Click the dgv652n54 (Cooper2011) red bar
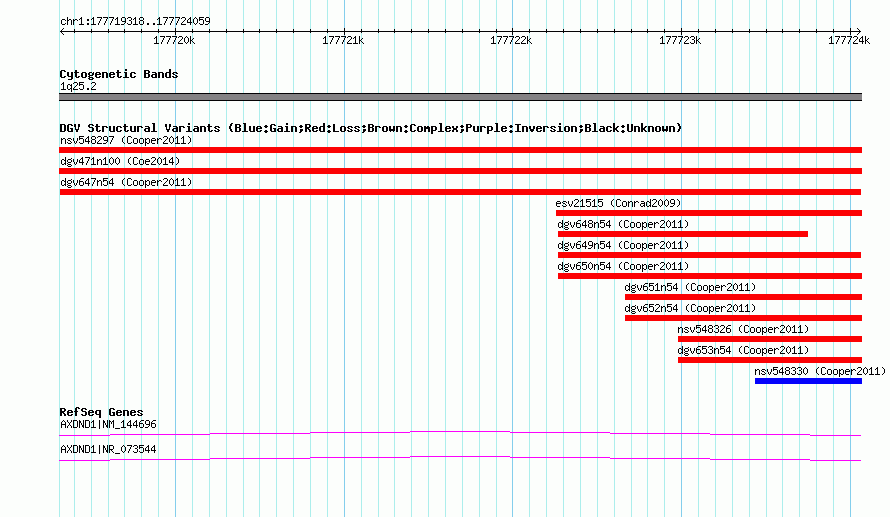890x517 pixels. pos(744,318)
